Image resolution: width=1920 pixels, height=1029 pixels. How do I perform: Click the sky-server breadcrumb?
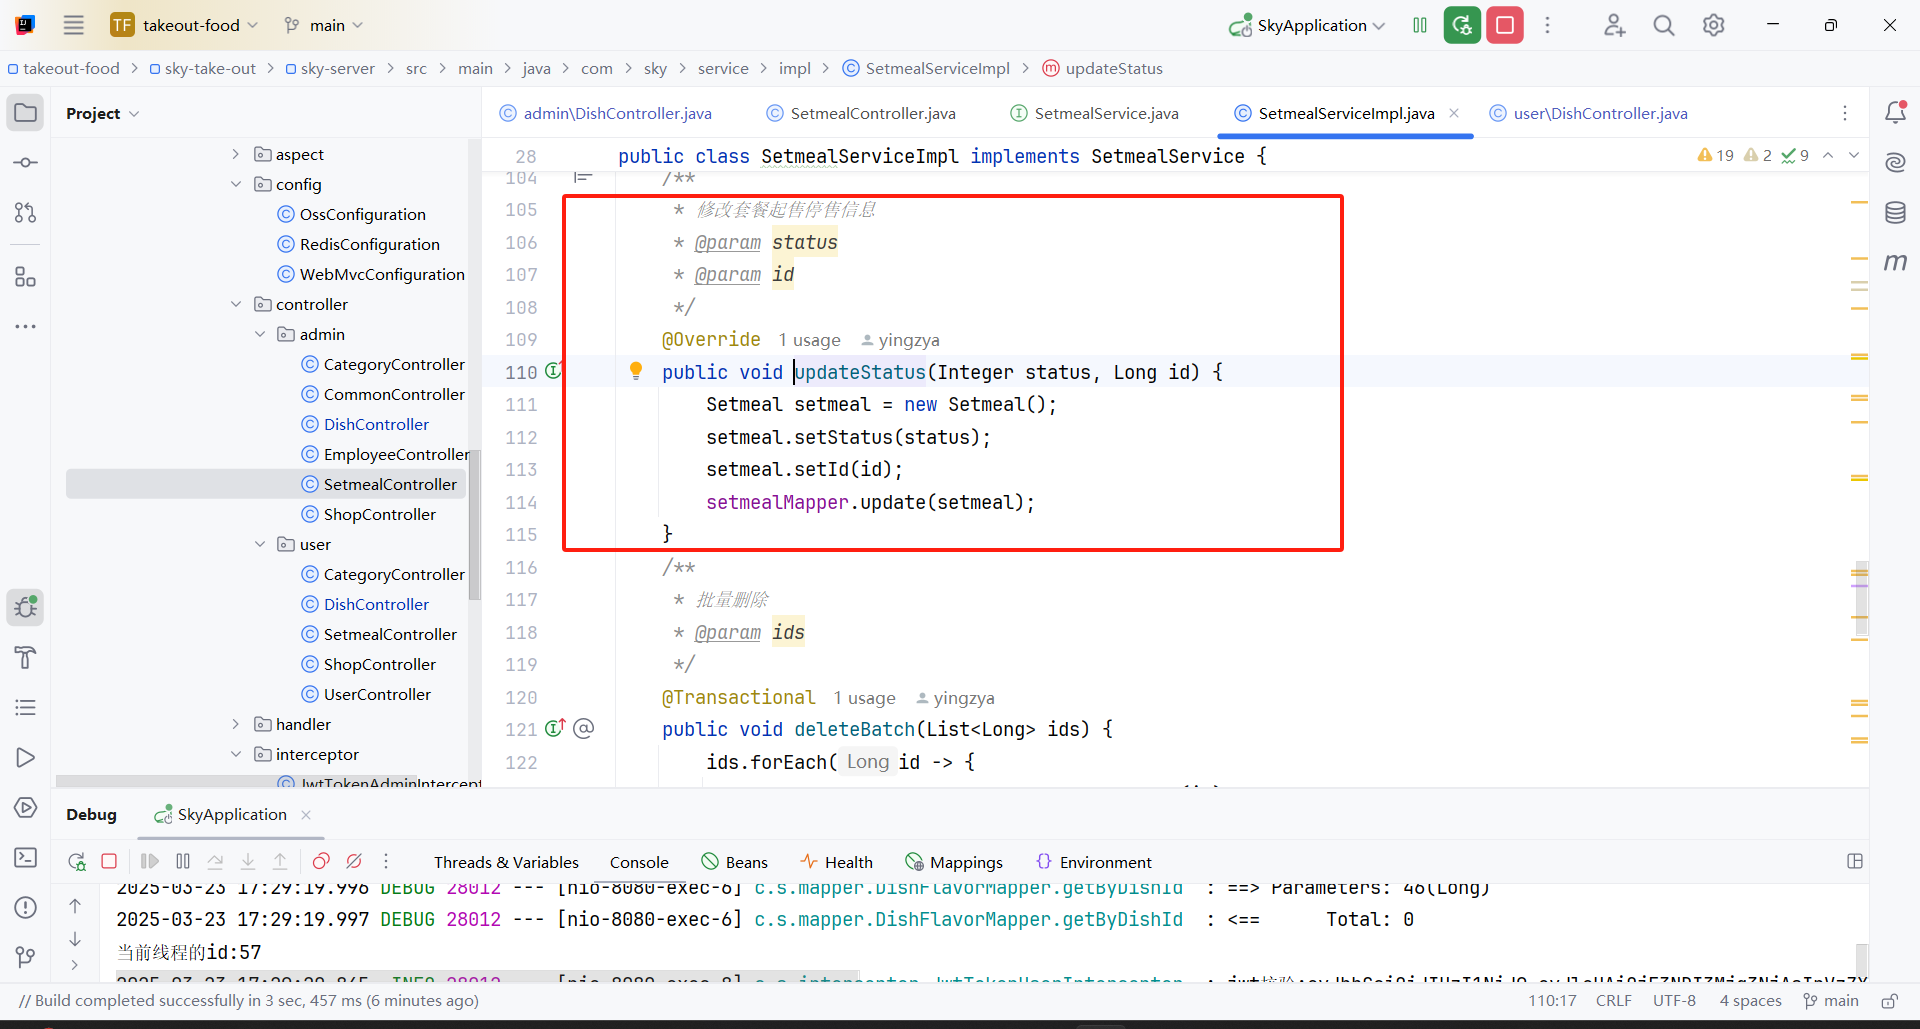[330, 68]
